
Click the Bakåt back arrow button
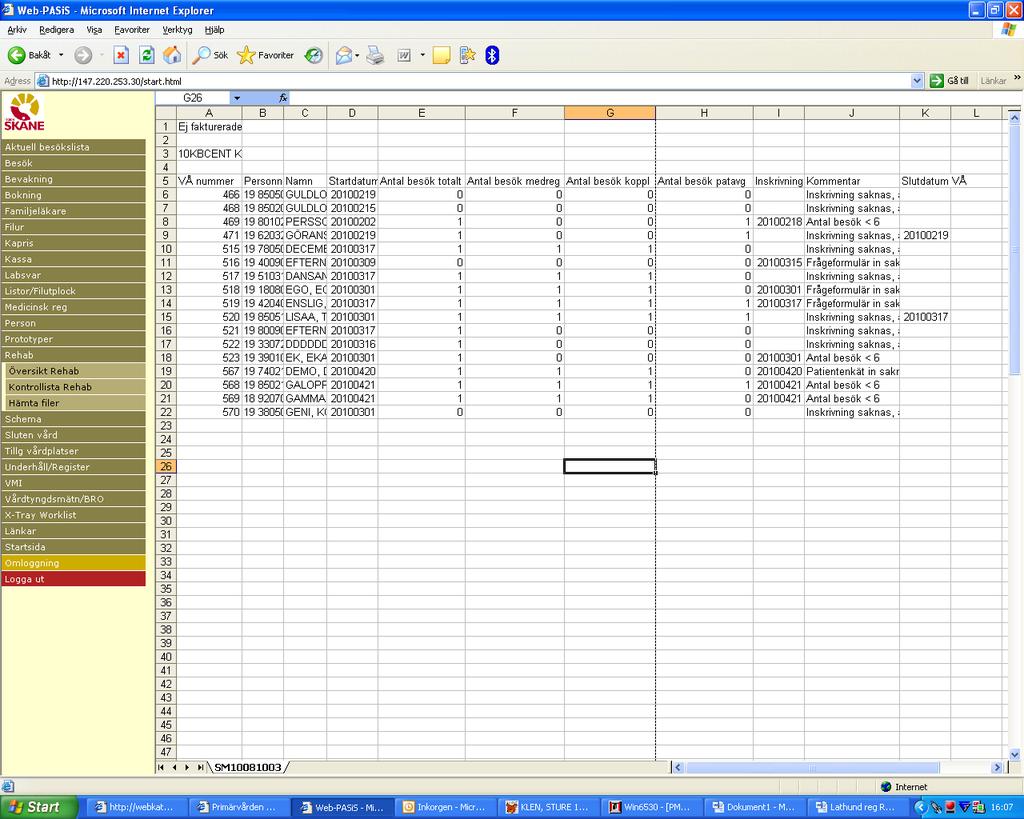28,56
